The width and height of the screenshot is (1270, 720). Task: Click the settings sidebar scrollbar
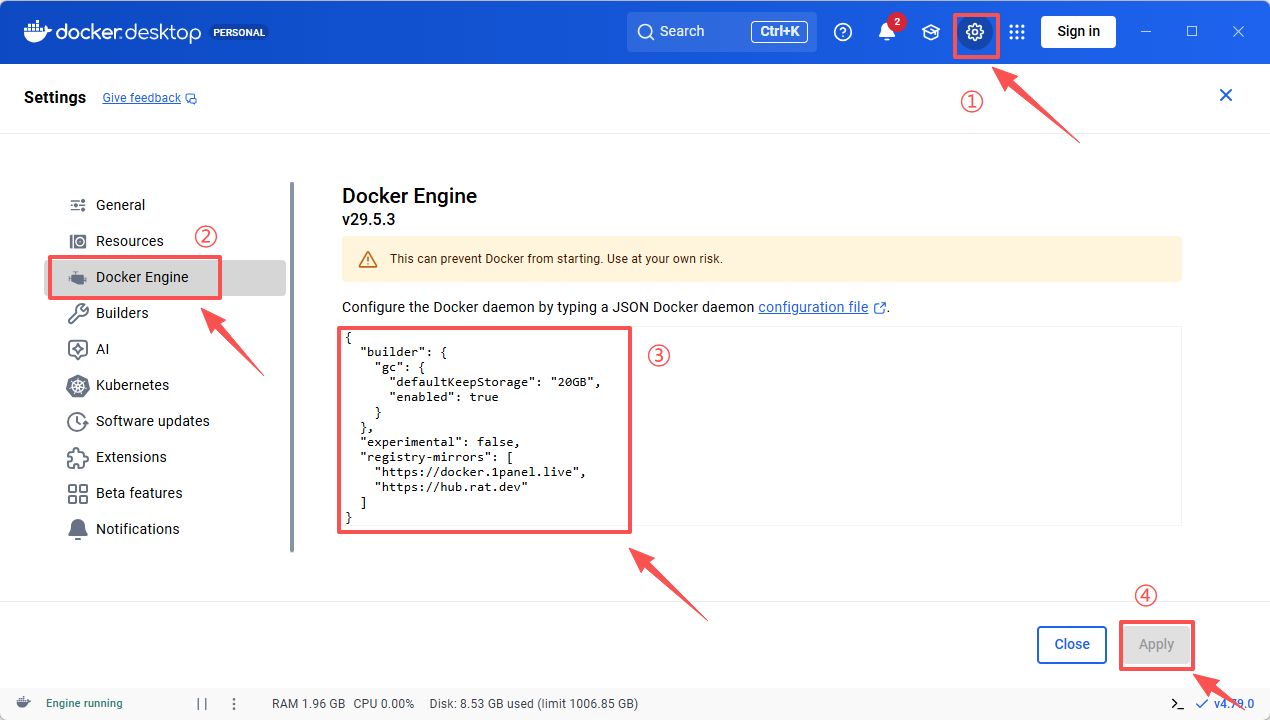tap(292, 367)
